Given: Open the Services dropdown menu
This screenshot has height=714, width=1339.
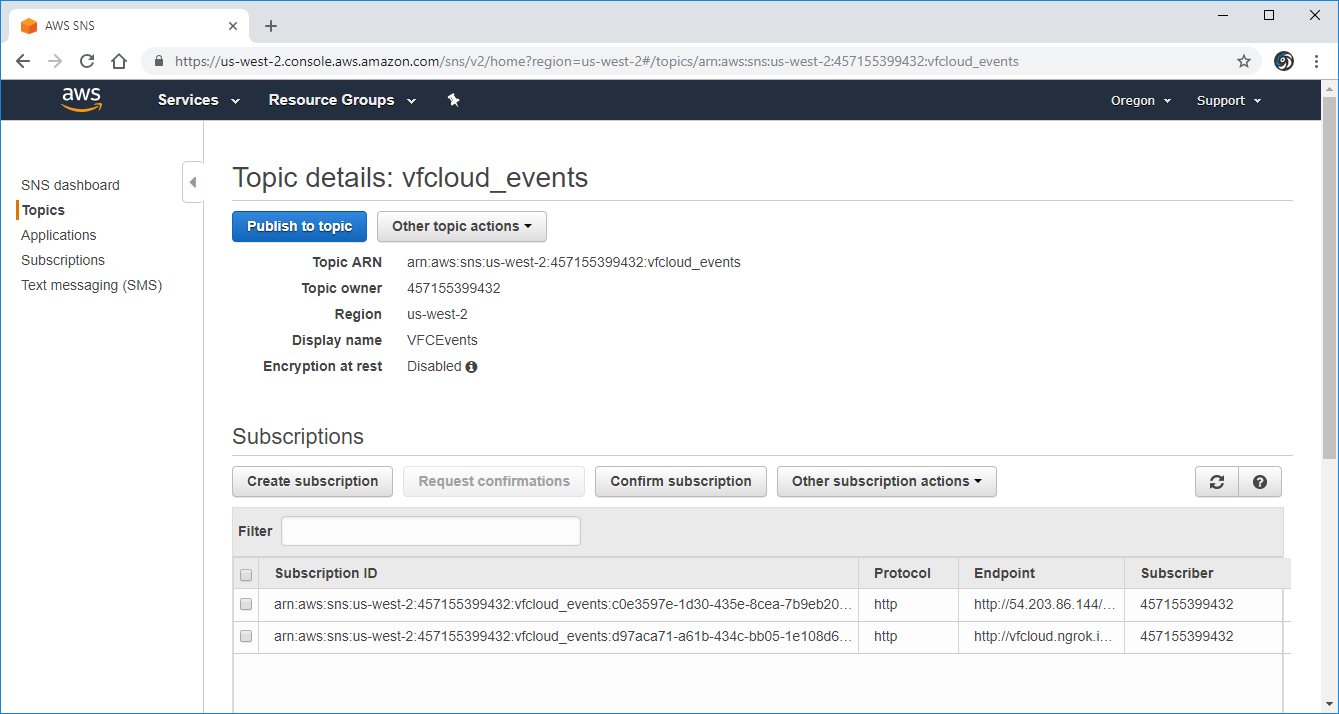Looking at the screenshot, I should pyautogui.click(x=199, y=100).
